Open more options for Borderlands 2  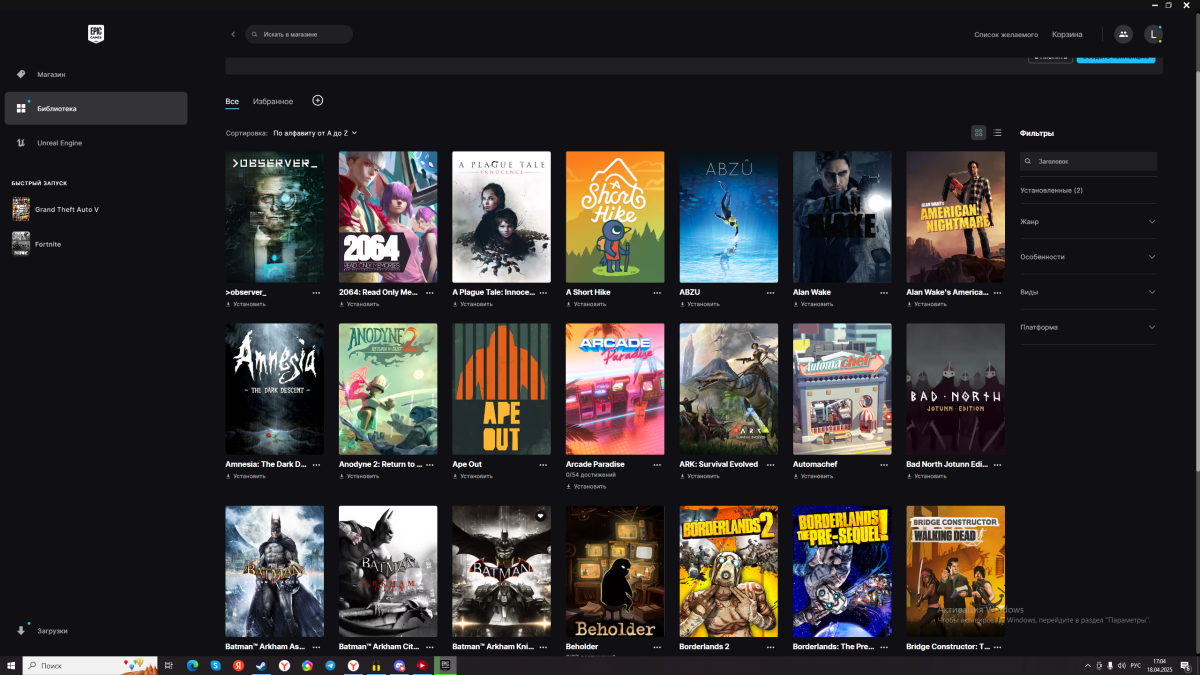click(x=771, y=647)
